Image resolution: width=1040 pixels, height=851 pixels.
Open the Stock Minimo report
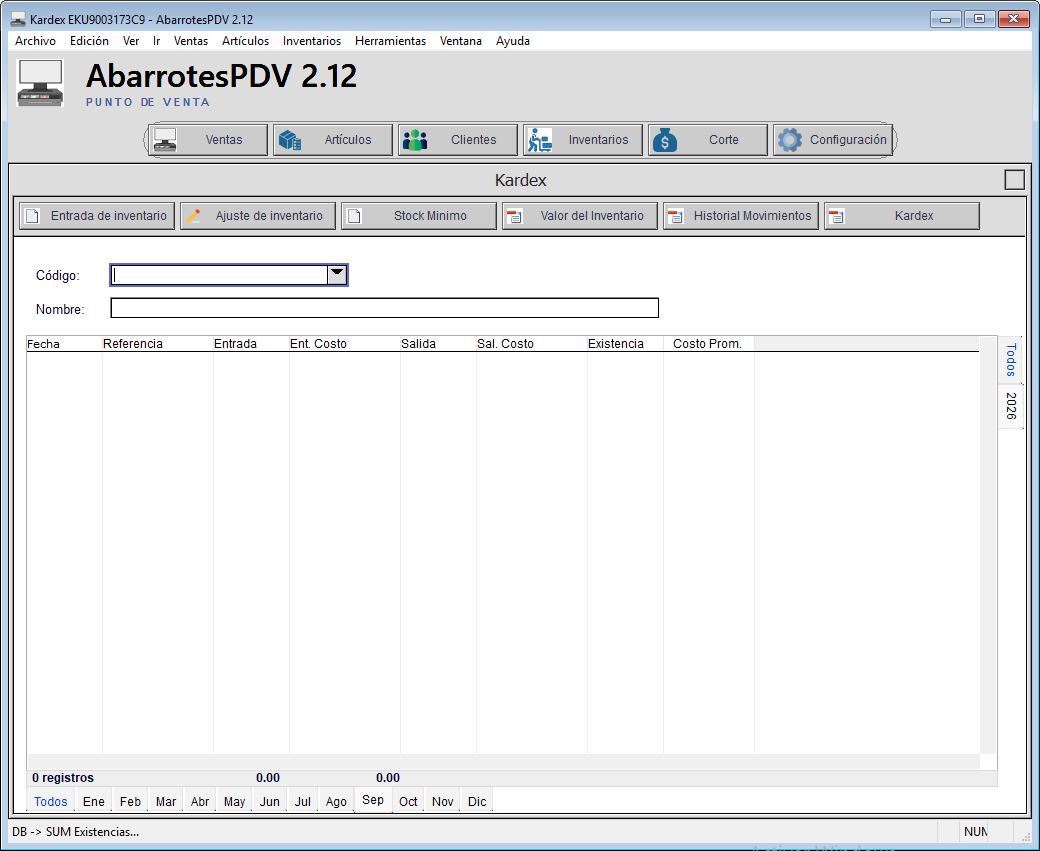point(419,216)
